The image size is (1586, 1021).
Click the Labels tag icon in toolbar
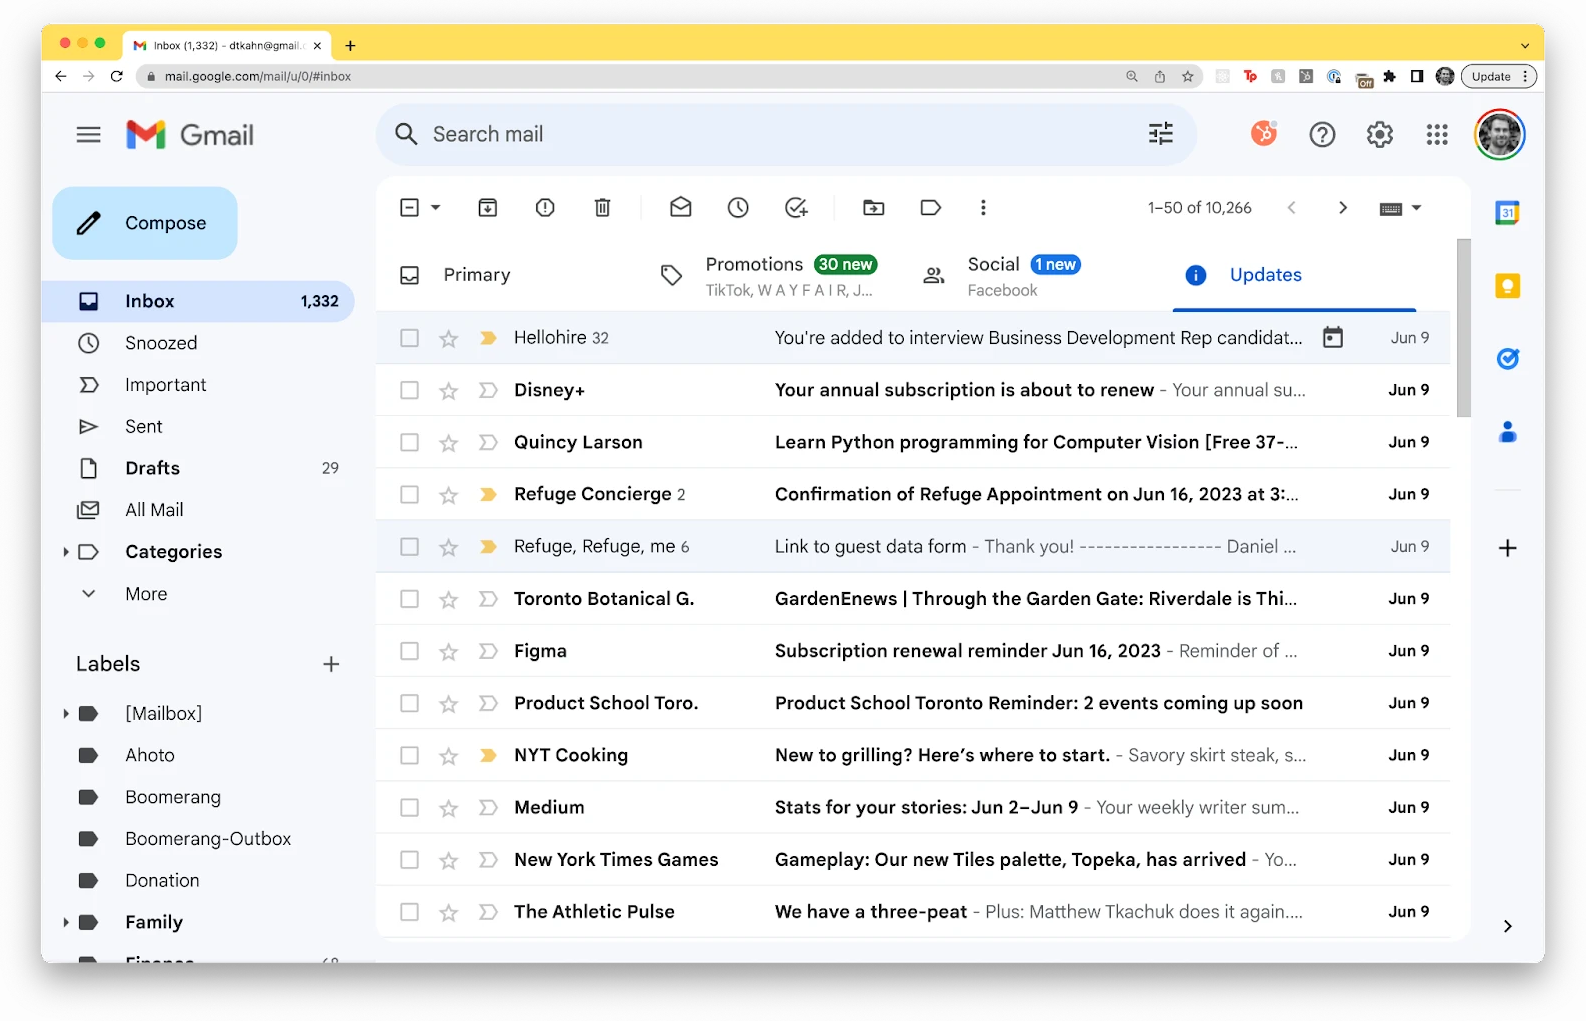click(931, 208)
